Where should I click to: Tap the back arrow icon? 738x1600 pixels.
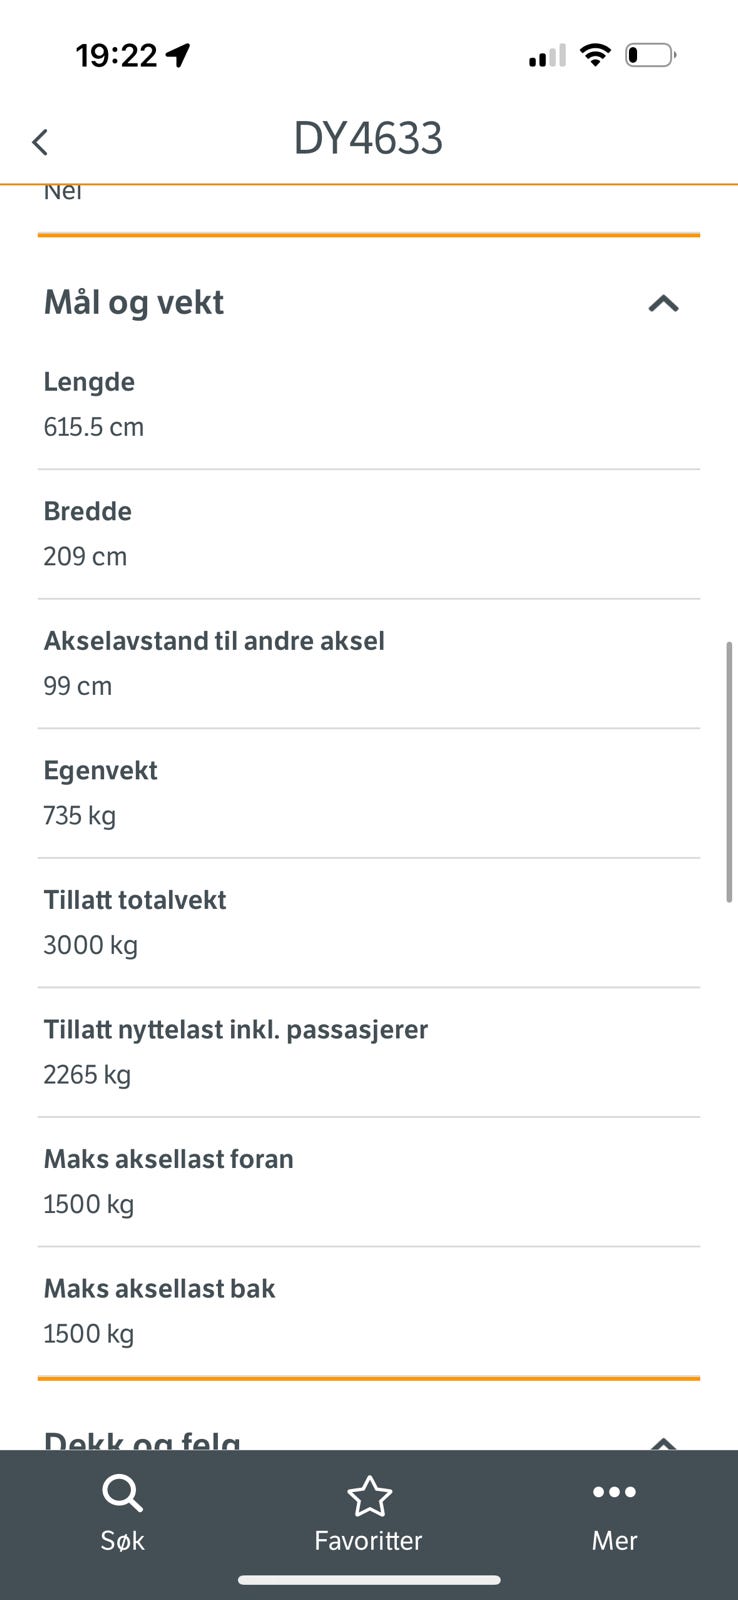pyautogui.click(x=40, y=142)
